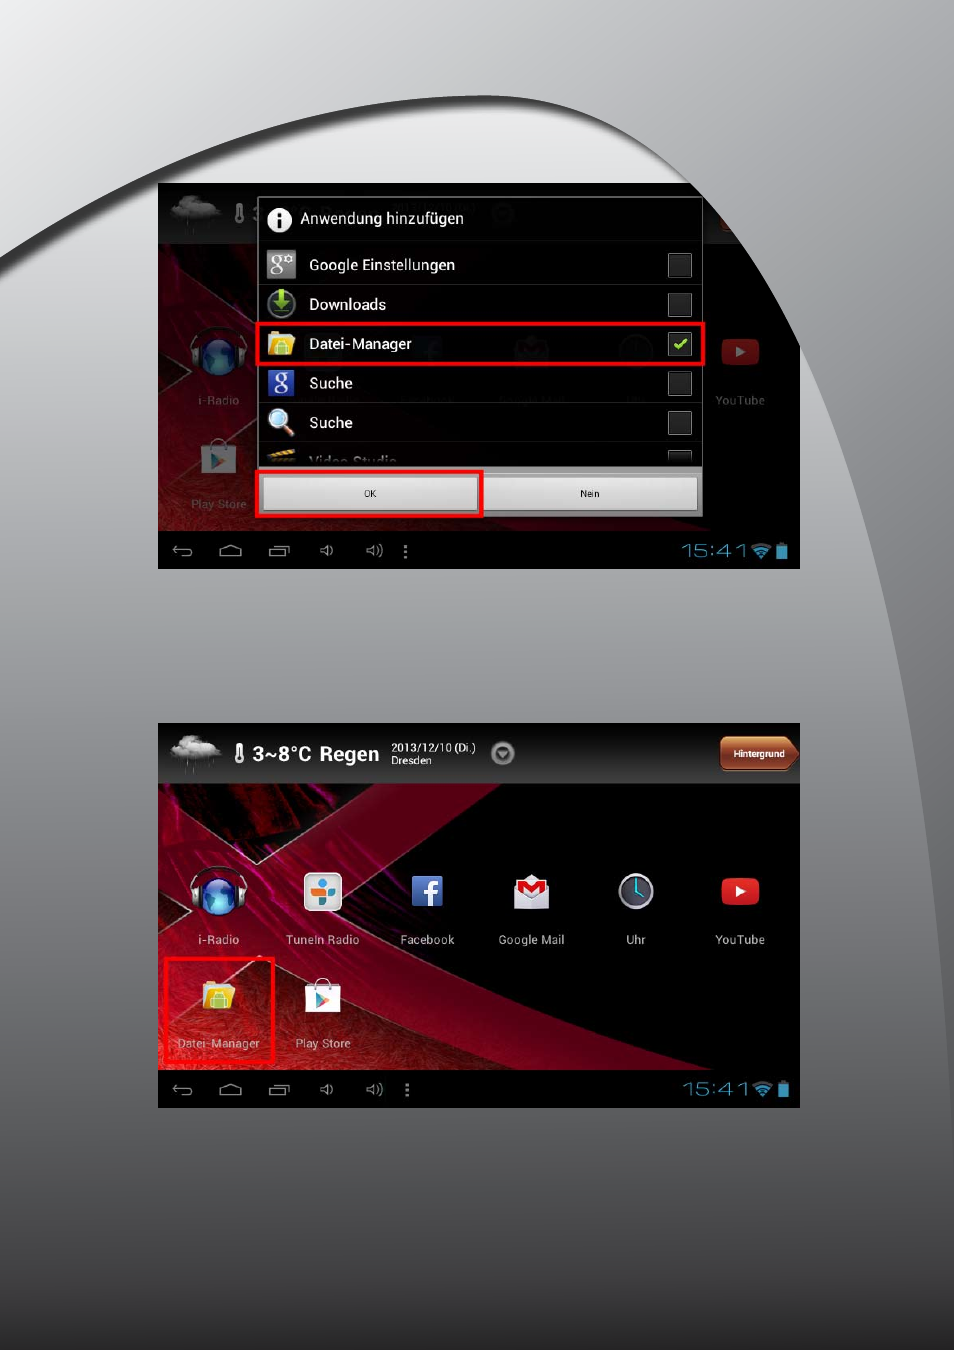Image resolution: width=954 pixels, height=1350 pixels.
Task: Cancel dialog with the Nein button
Action: click(590, 493)
